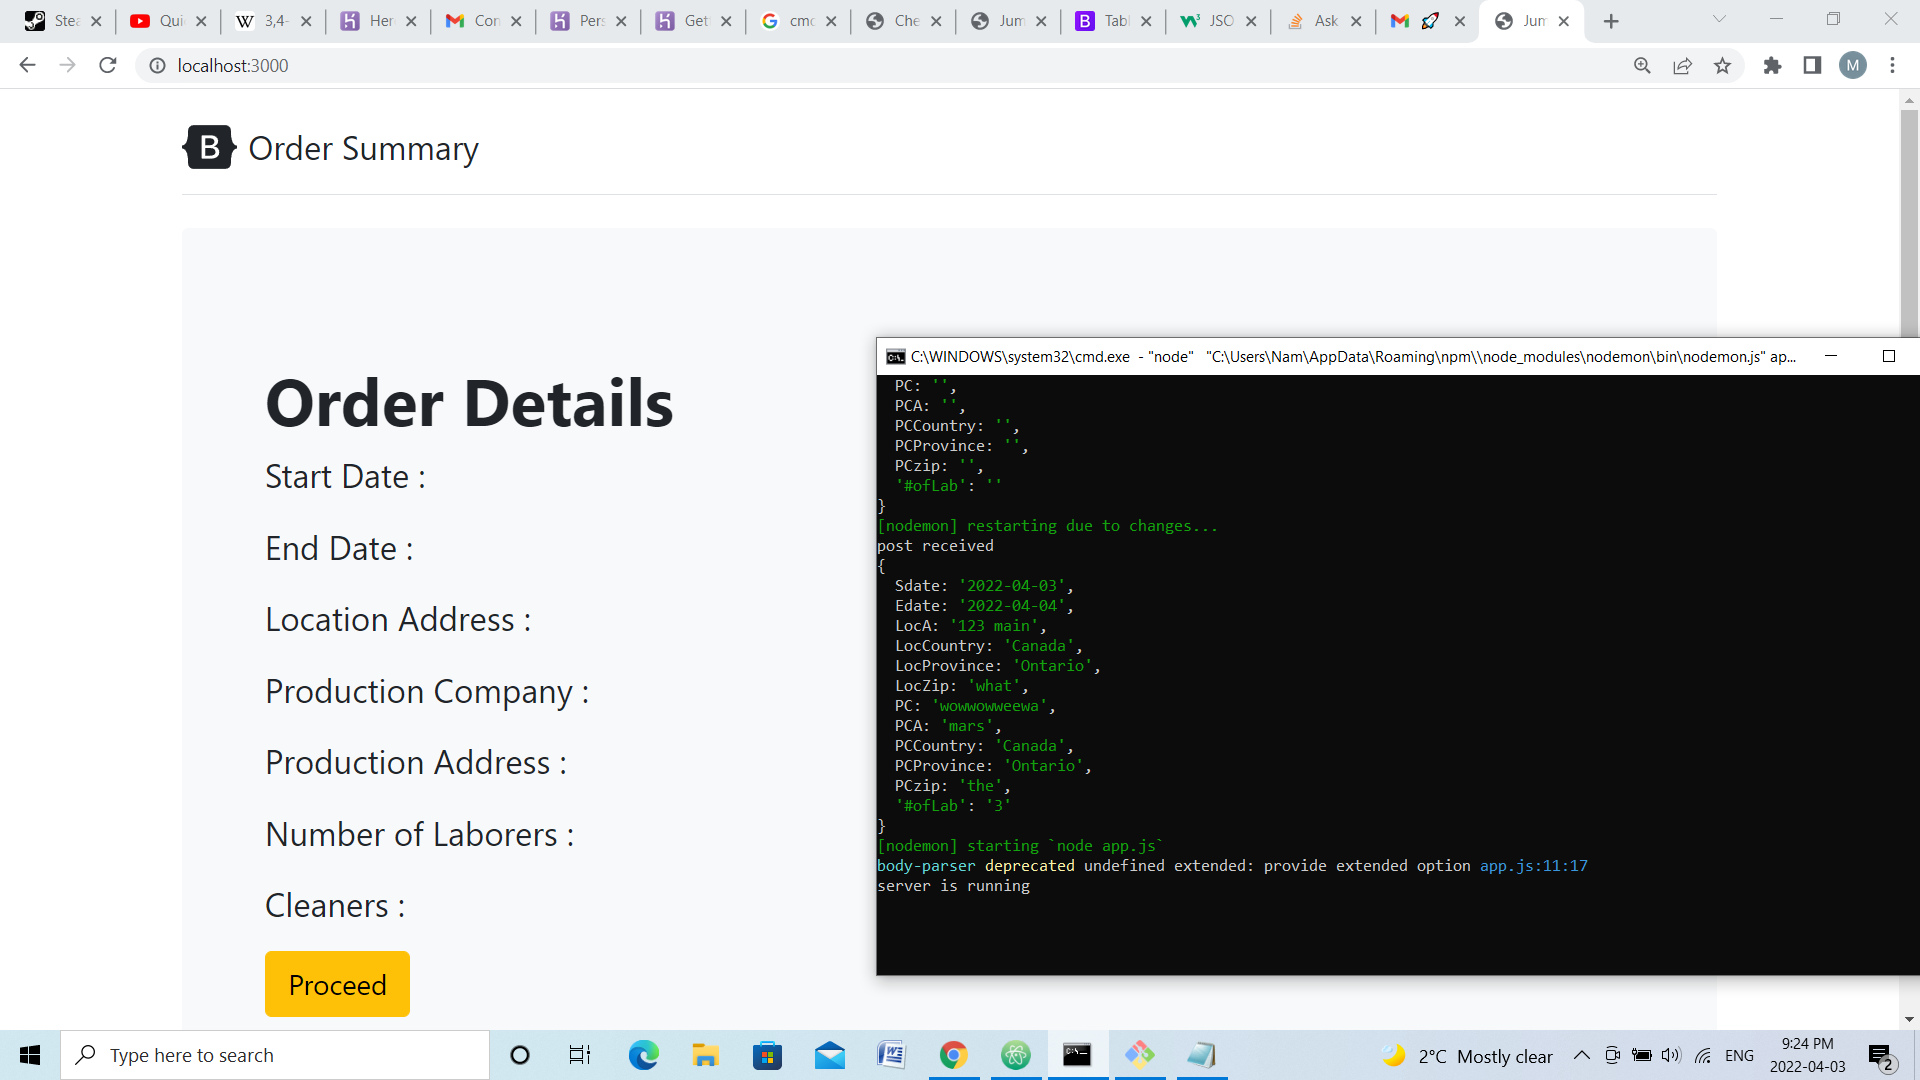This screenshot has width=1920, height=1080.
Task: Click the Order Summary heading link
Action: point(363,148)
